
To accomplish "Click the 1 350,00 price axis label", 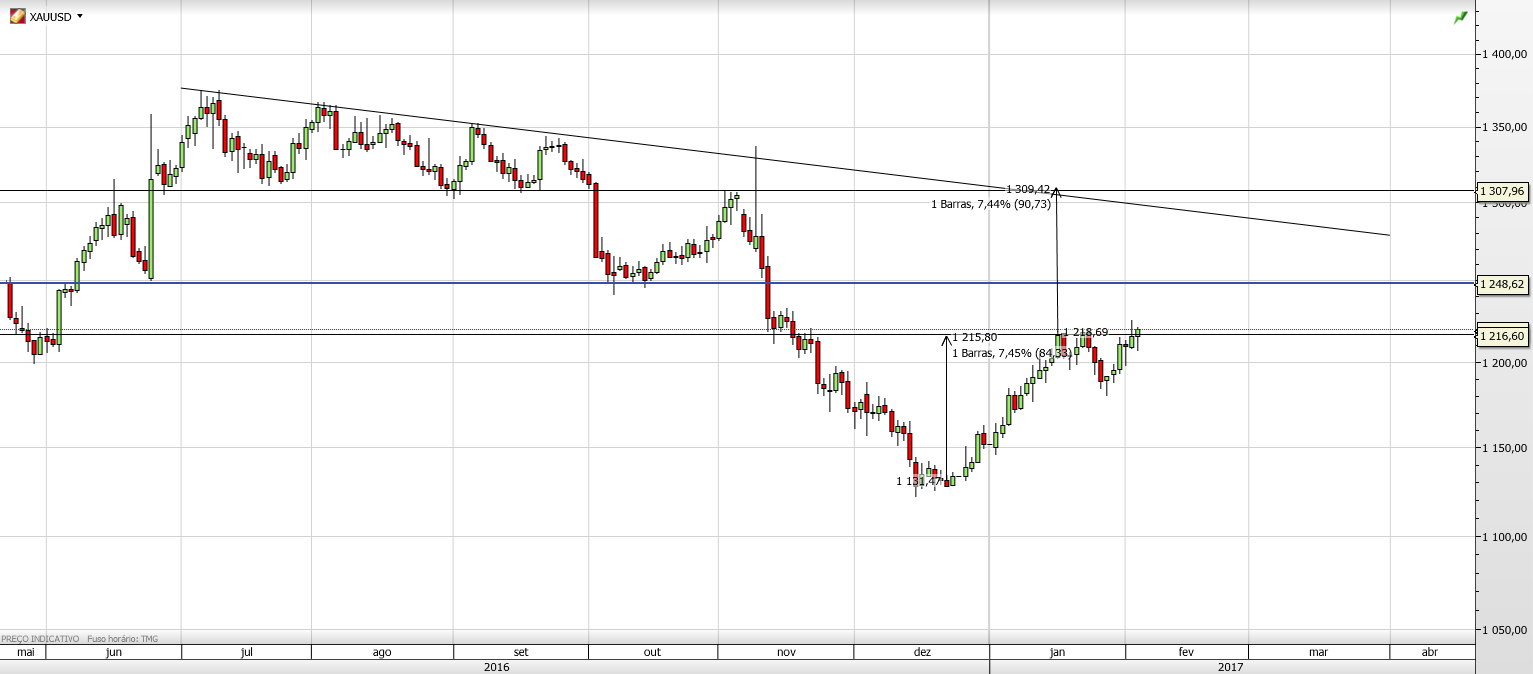I will coord(1505,127).
